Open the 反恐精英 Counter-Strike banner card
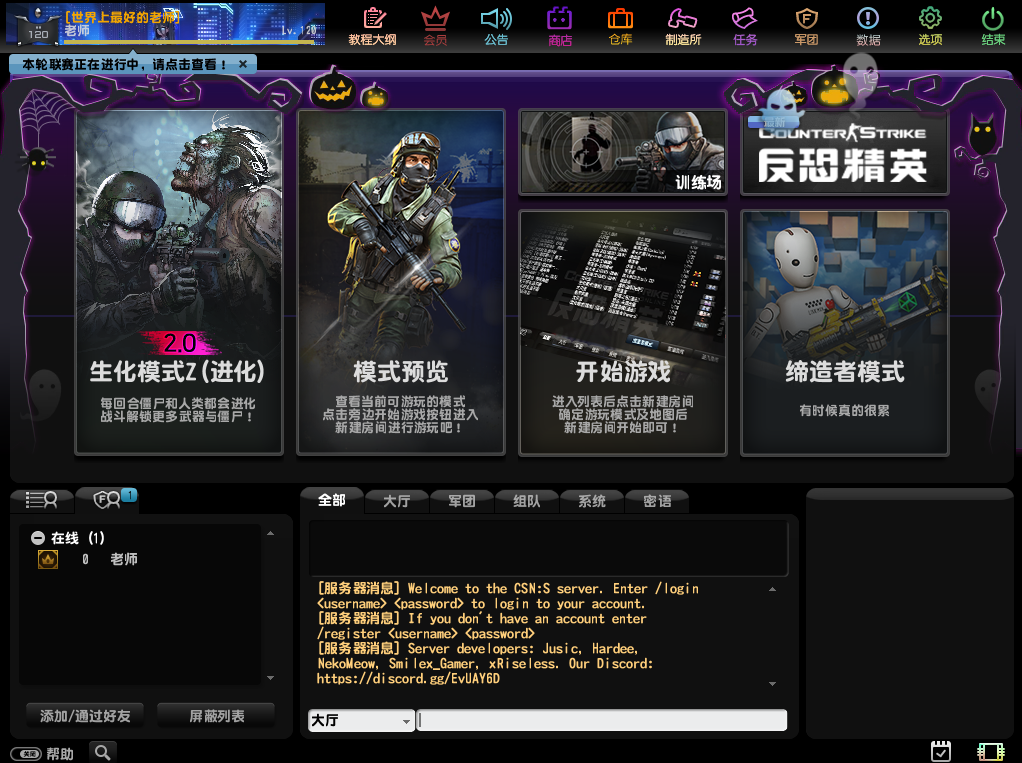Image resolution: width=1022 pixels, height=763 pixels. [x=845, y=152]
